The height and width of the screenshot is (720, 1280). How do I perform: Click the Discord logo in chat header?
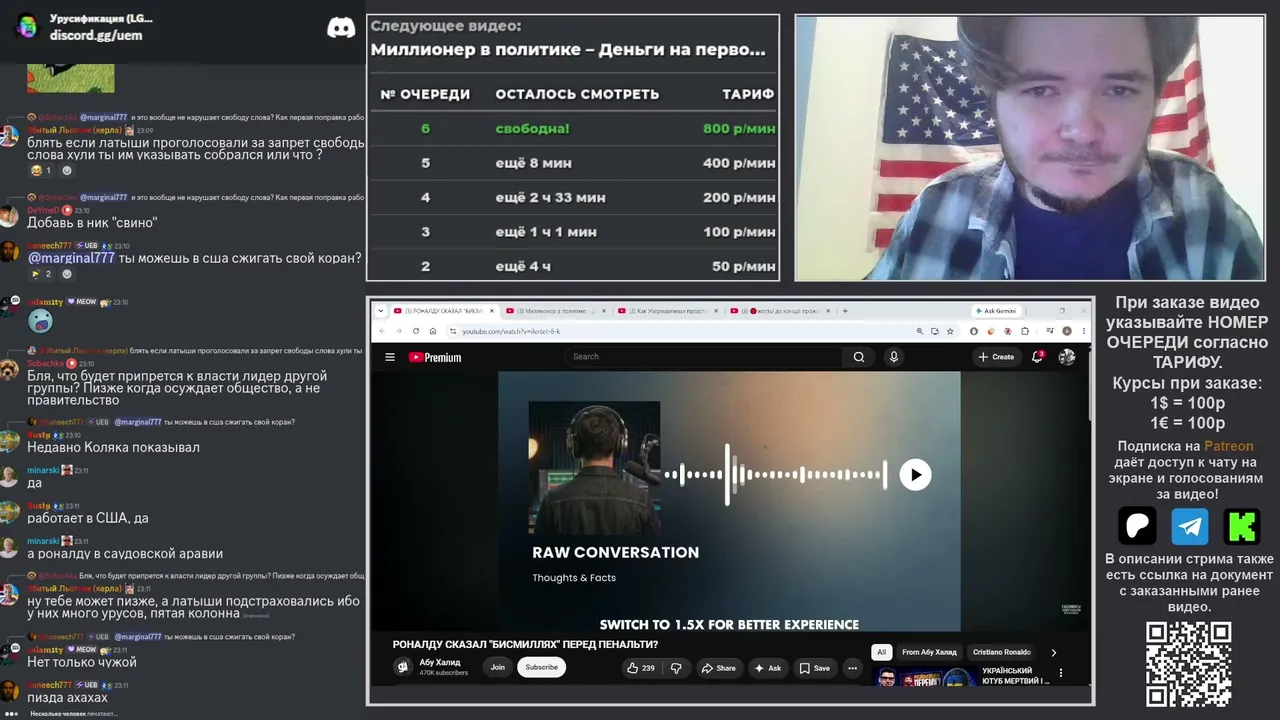tap(341, 28)
